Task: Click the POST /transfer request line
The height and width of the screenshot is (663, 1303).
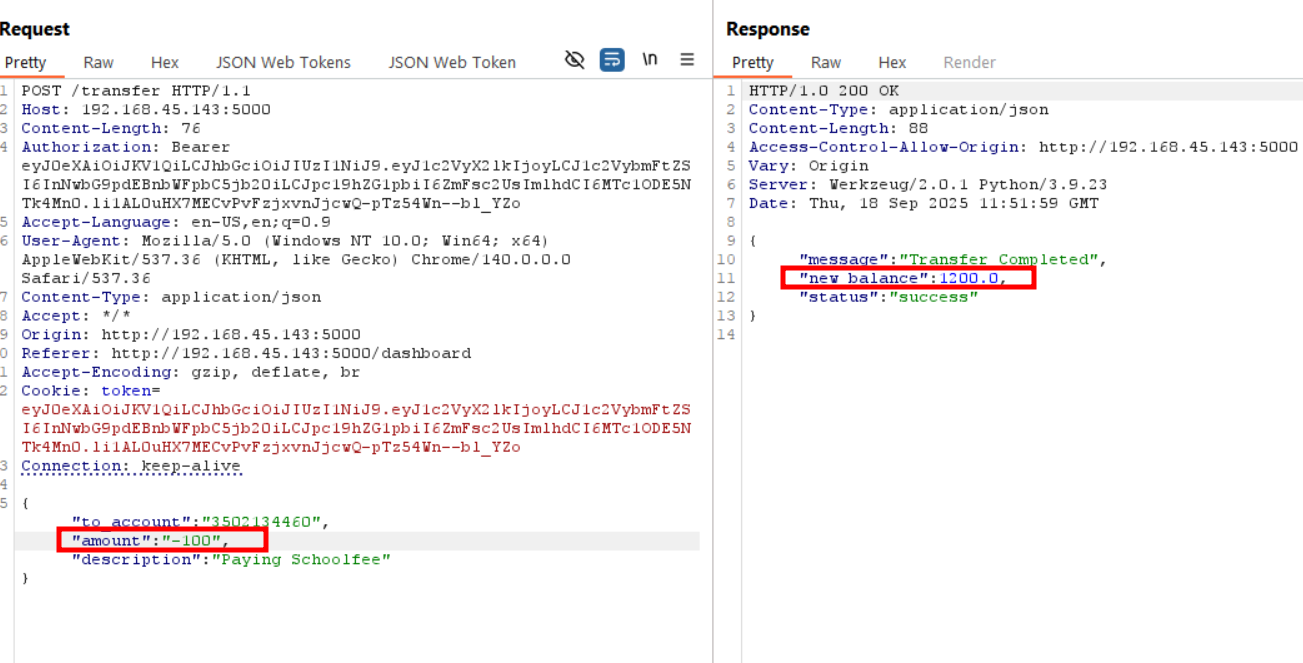Action: click(x=136, y=91)
